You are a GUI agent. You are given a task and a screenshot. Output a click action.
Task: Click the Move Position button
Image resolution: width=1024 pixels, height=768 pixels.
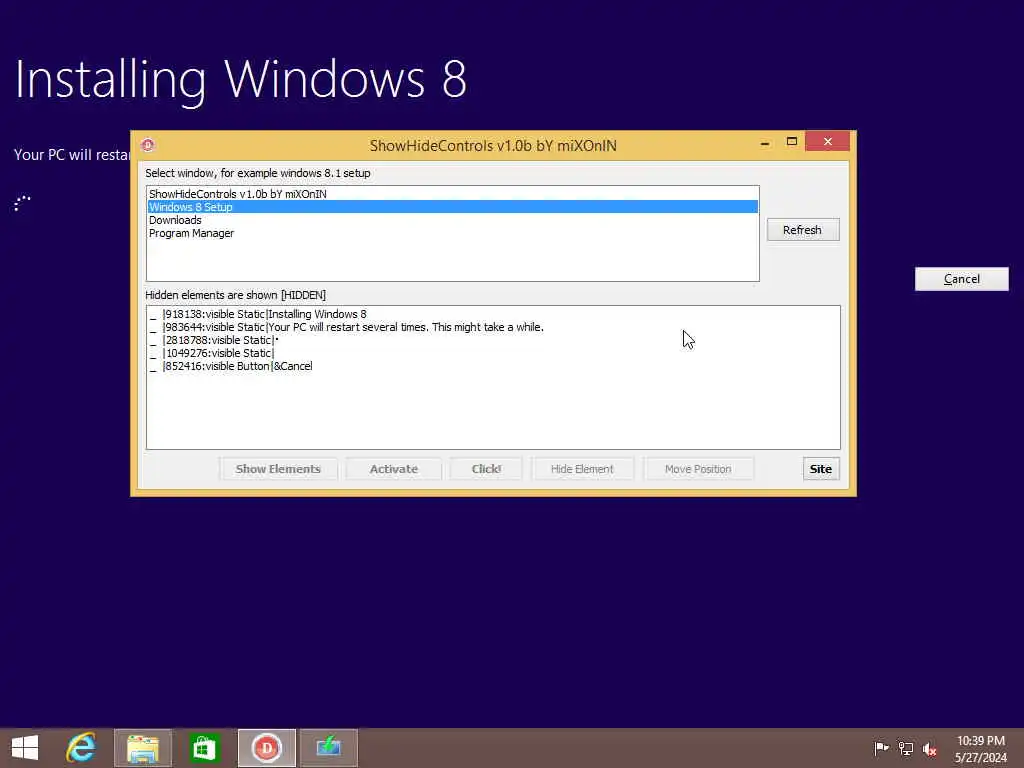pos(697,469)
